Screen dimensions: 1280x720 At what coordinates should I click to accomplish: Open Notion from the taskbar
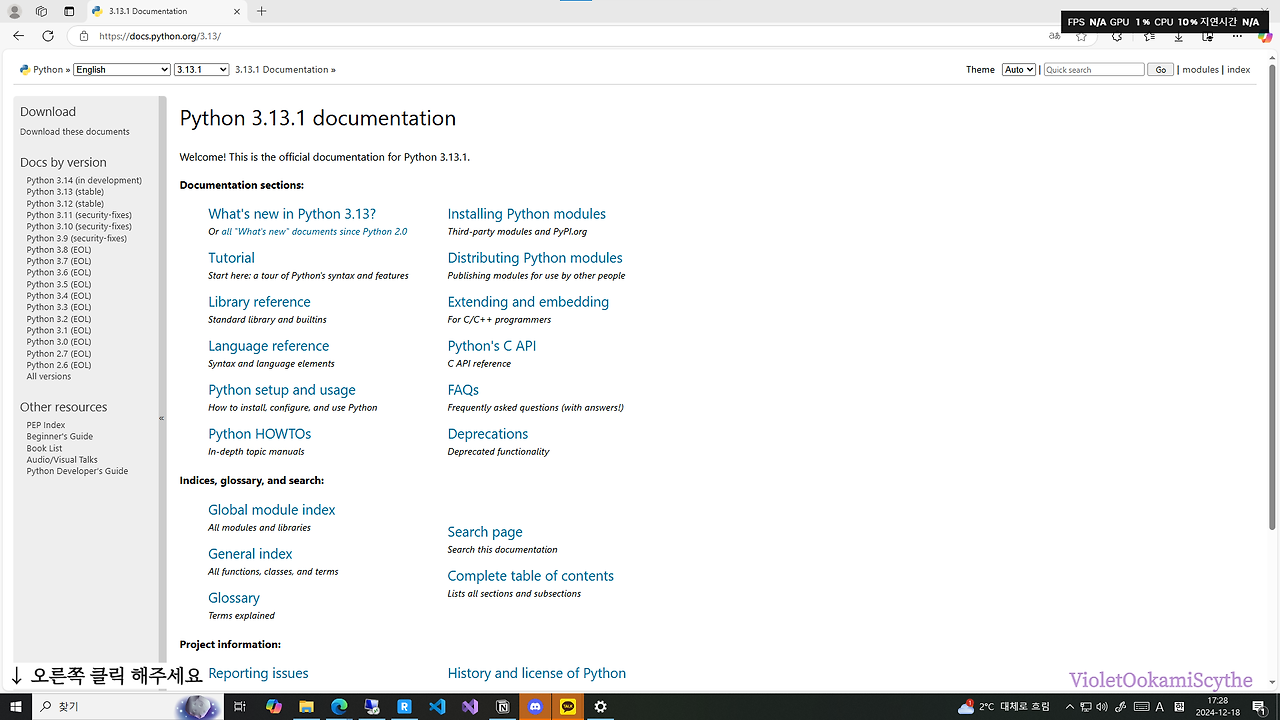point(502,706)
